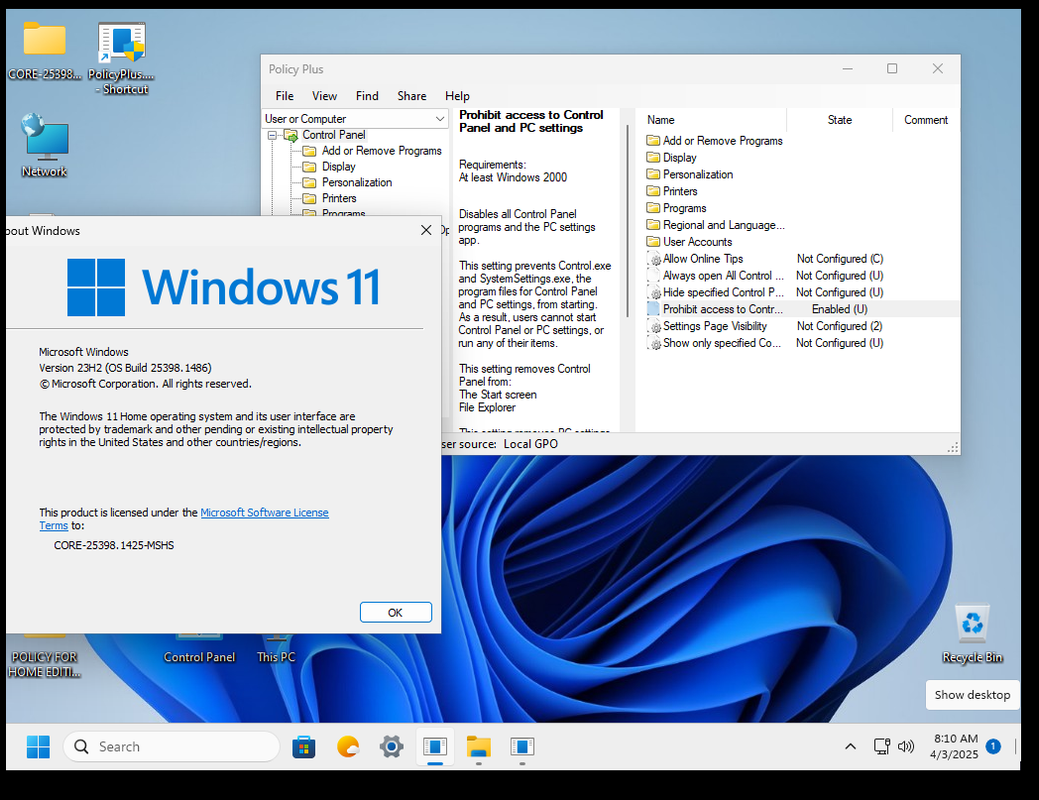Click the Settings Page Visibility policy icon
This screenshot has width=1039, height=800.
[654, 326]
